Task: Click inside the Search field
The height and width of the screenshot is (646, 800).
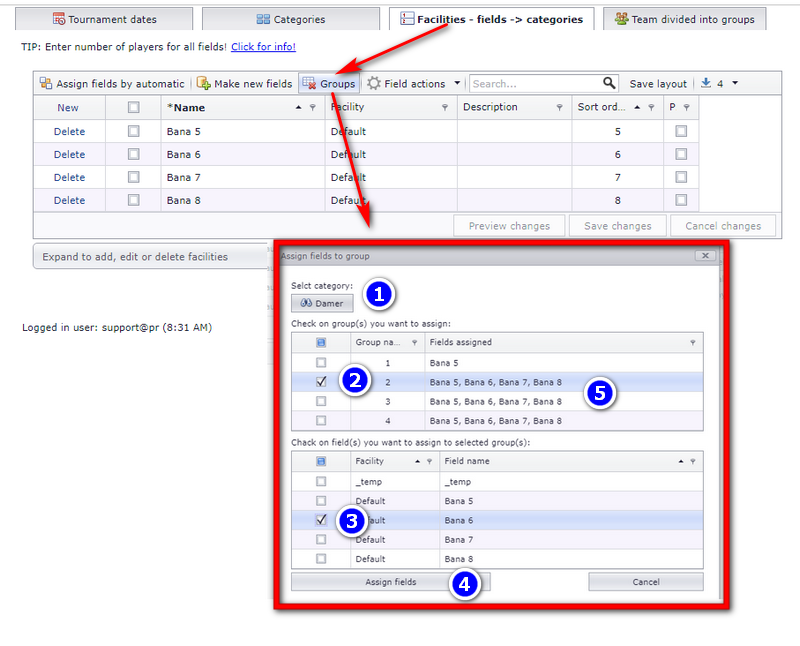Action: [x=536, y=84]
